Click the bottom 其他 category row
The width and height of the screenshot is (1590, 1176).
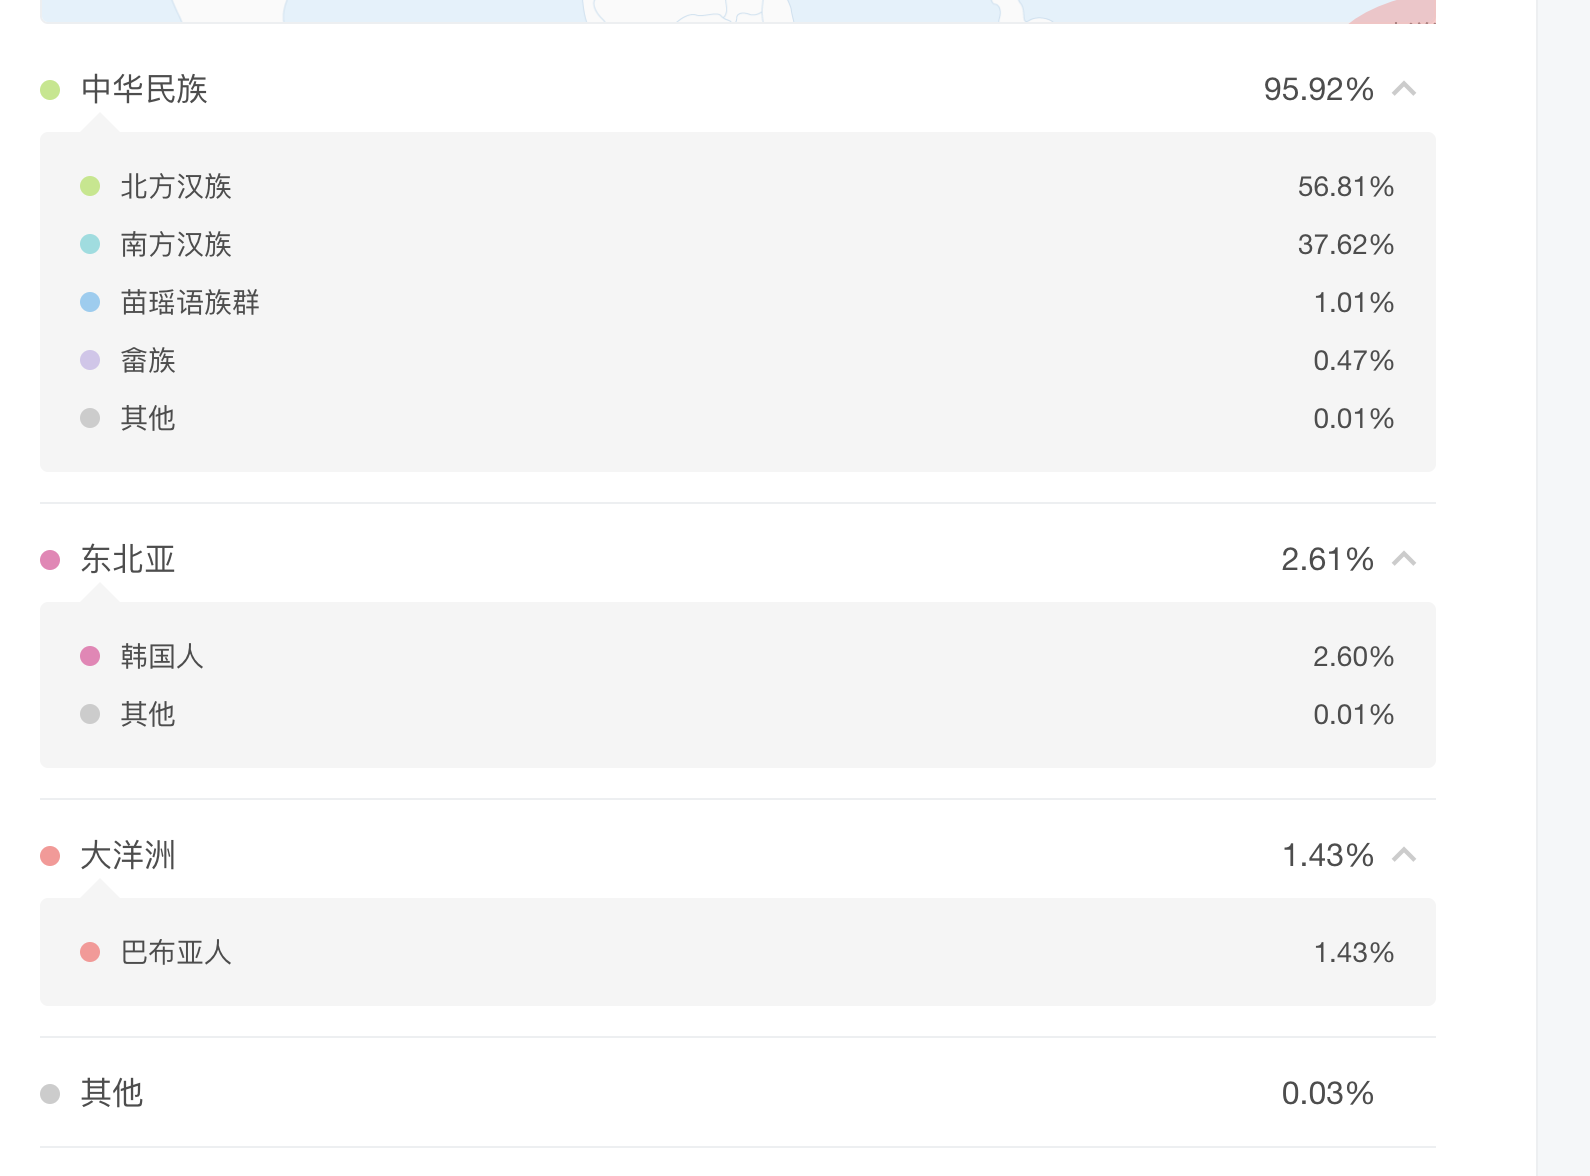pyautogui.click(x=738, y=1093)
